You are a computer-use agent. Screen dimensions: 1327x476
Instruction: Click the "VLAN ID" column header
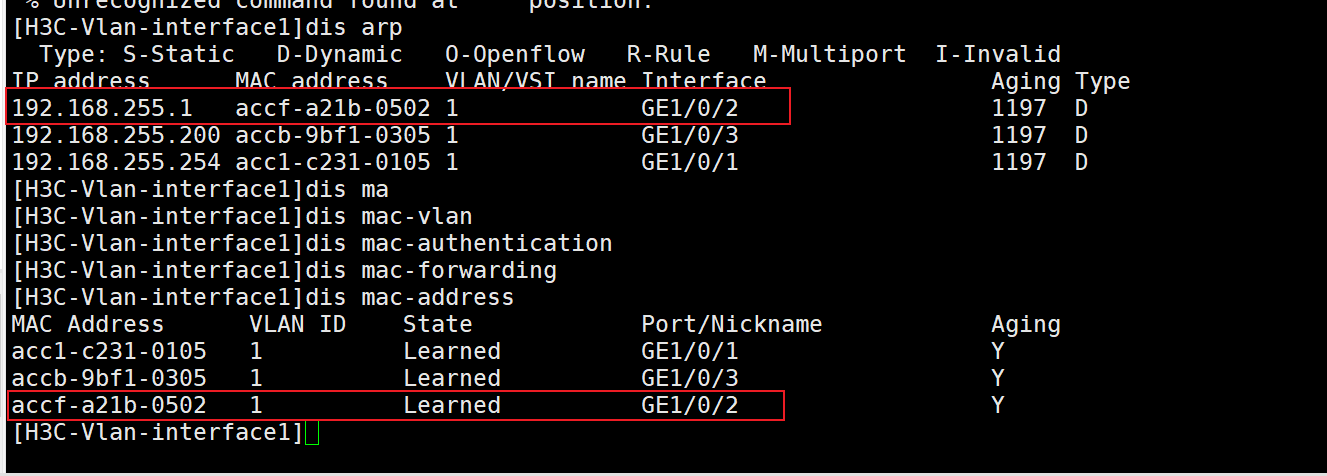click(298, 324)
